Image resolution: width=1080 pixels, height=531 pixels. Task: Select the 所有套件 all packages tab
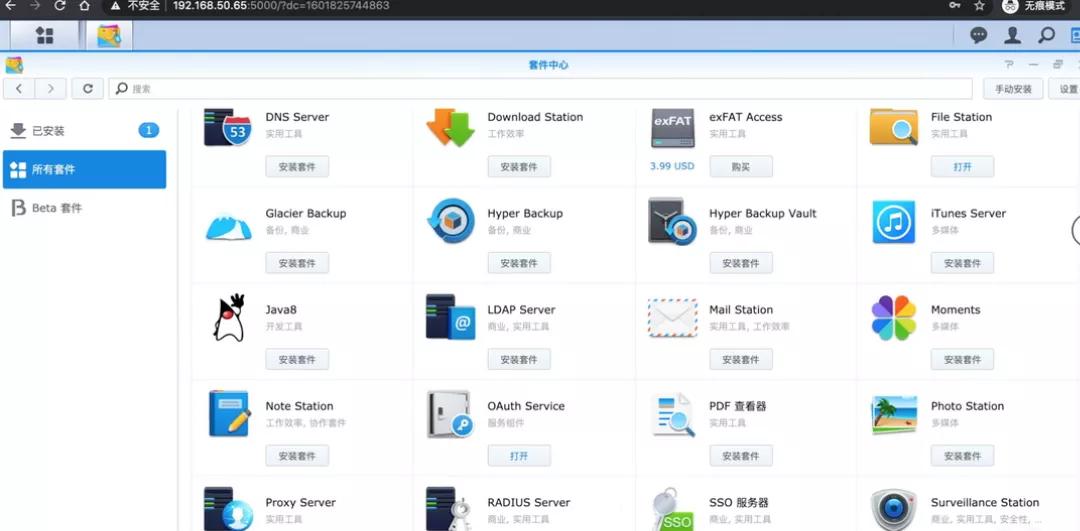pos(84,169)
